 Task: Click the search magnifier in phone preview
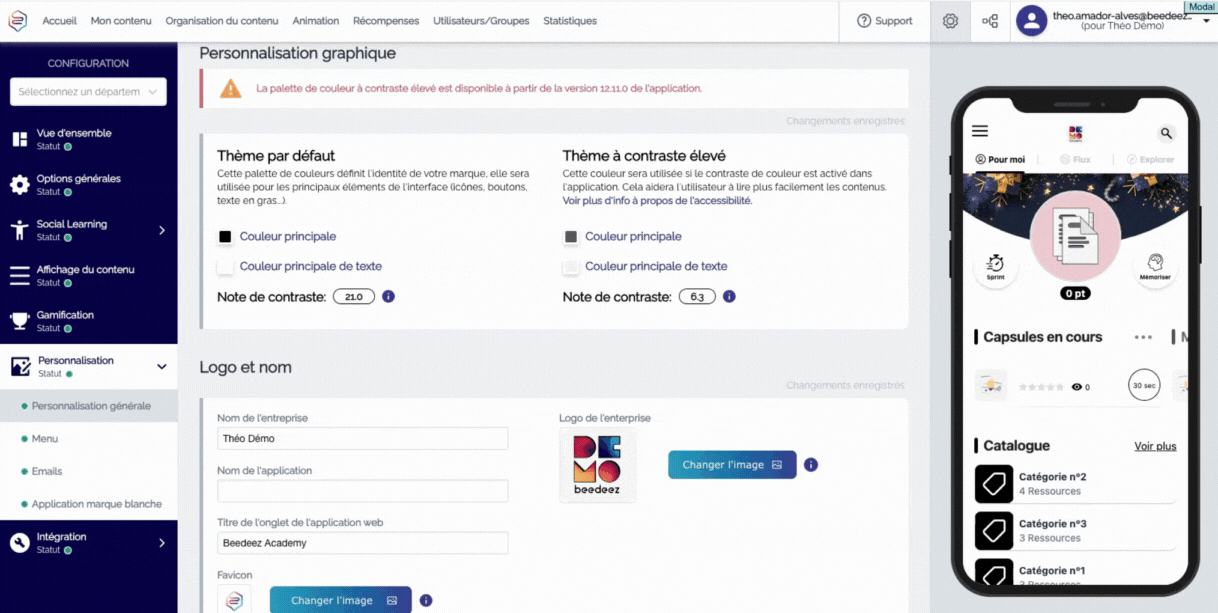1166,133
